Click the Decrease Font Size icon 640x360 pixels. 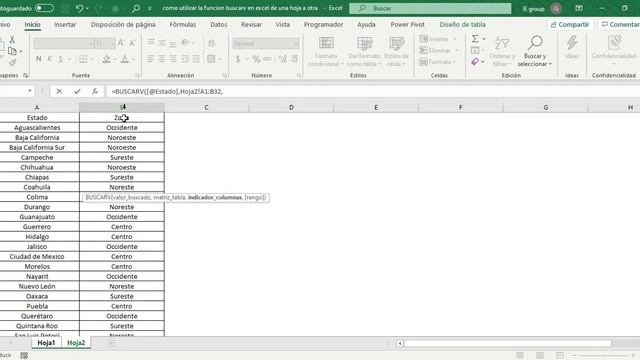pyautogui.click(x=132, y=43)
